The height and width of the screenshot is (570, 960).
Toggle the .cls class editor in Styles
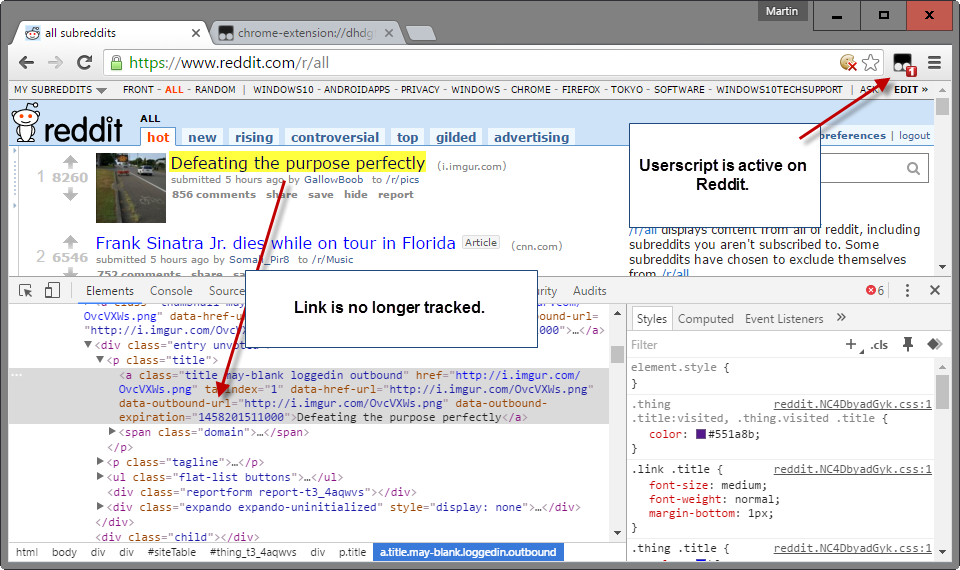879,345
